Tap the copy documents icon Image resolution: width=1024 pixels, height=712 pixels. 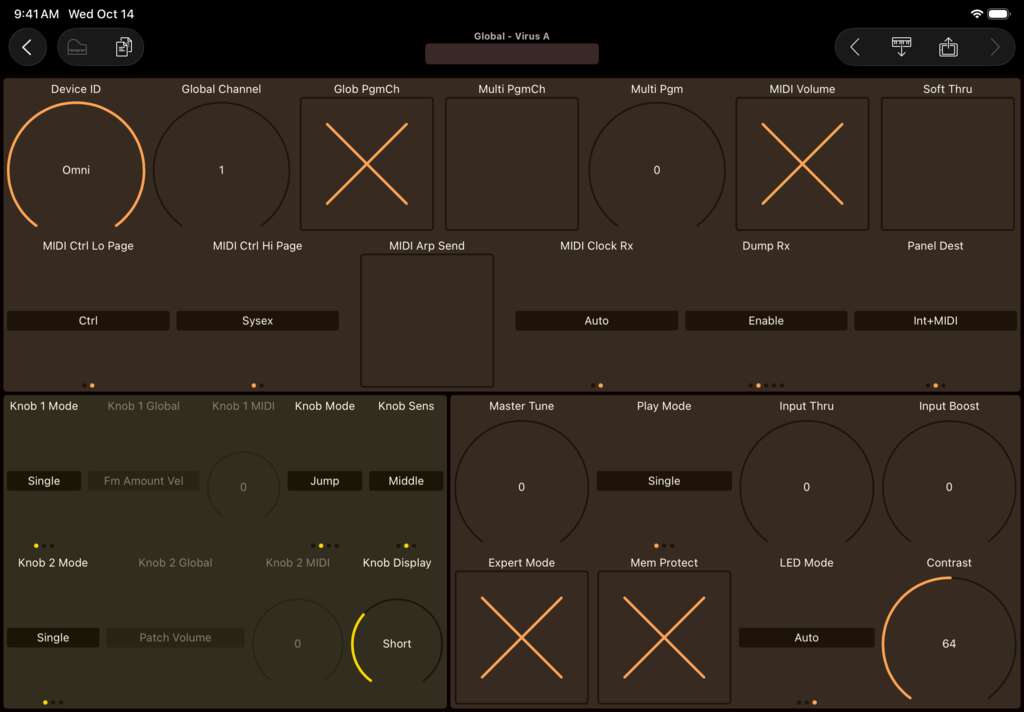point(123,47)
